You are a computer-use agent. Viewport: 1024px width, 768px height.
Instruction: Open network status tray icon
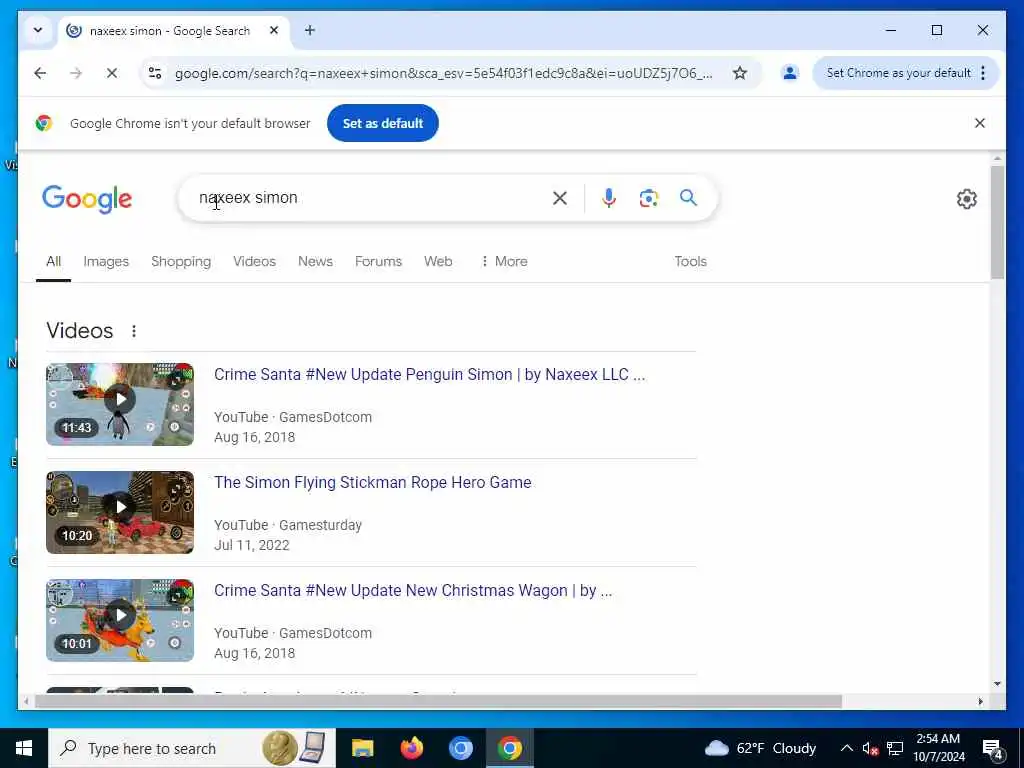pyautogui.click(x=895, y=748)
